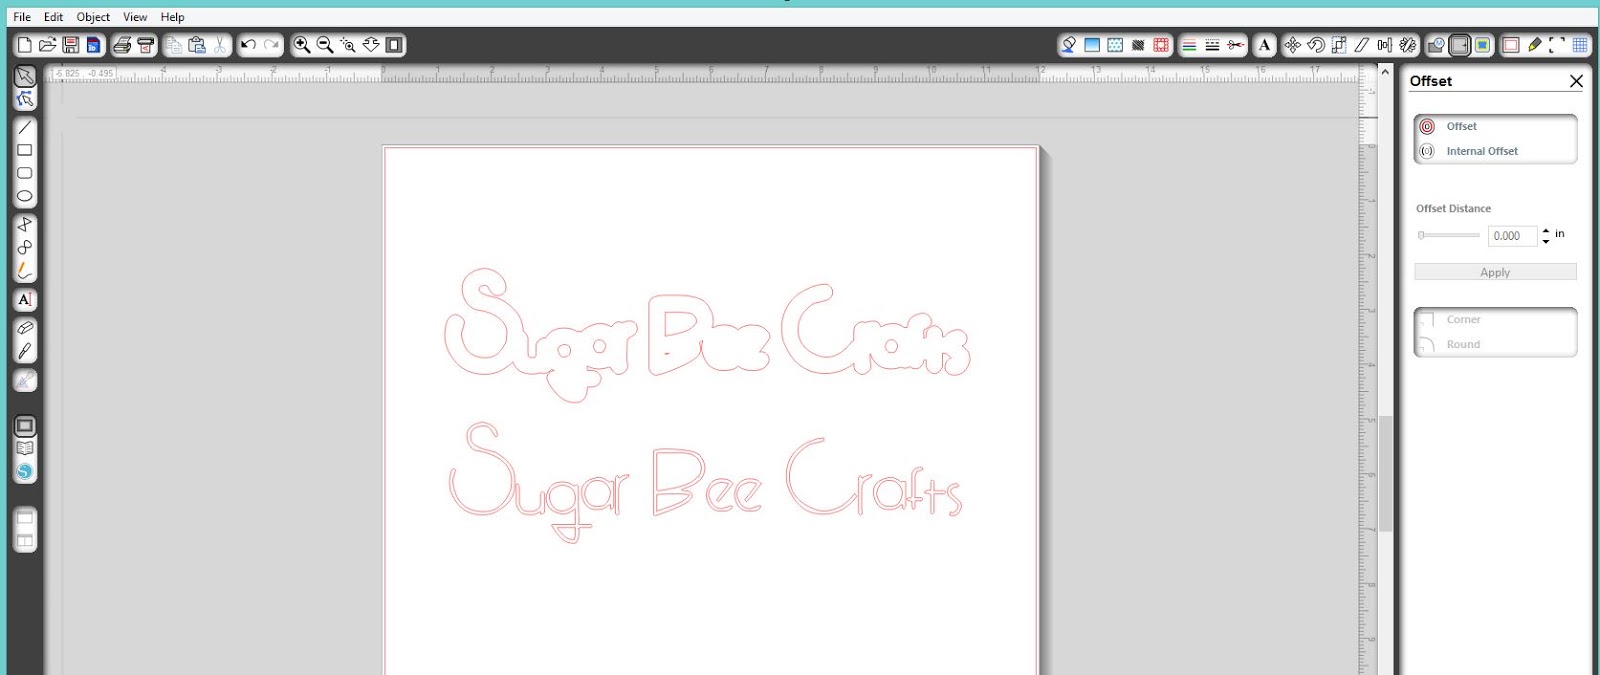This screenshot has height=675, width=1600.
Task: Open the Page settings icon
Action: [1511, 45]
